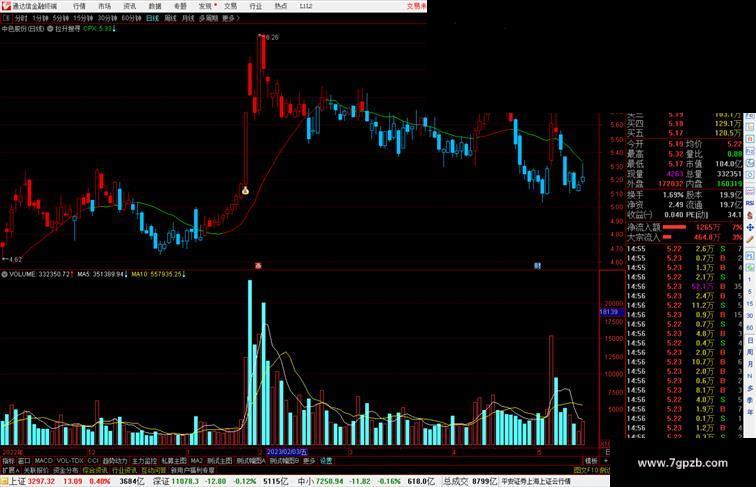Image resolution: width=756 pixels, height=487 pixels.
Task: Select the 月线 monthly period
Action: (x=188, y=18)
